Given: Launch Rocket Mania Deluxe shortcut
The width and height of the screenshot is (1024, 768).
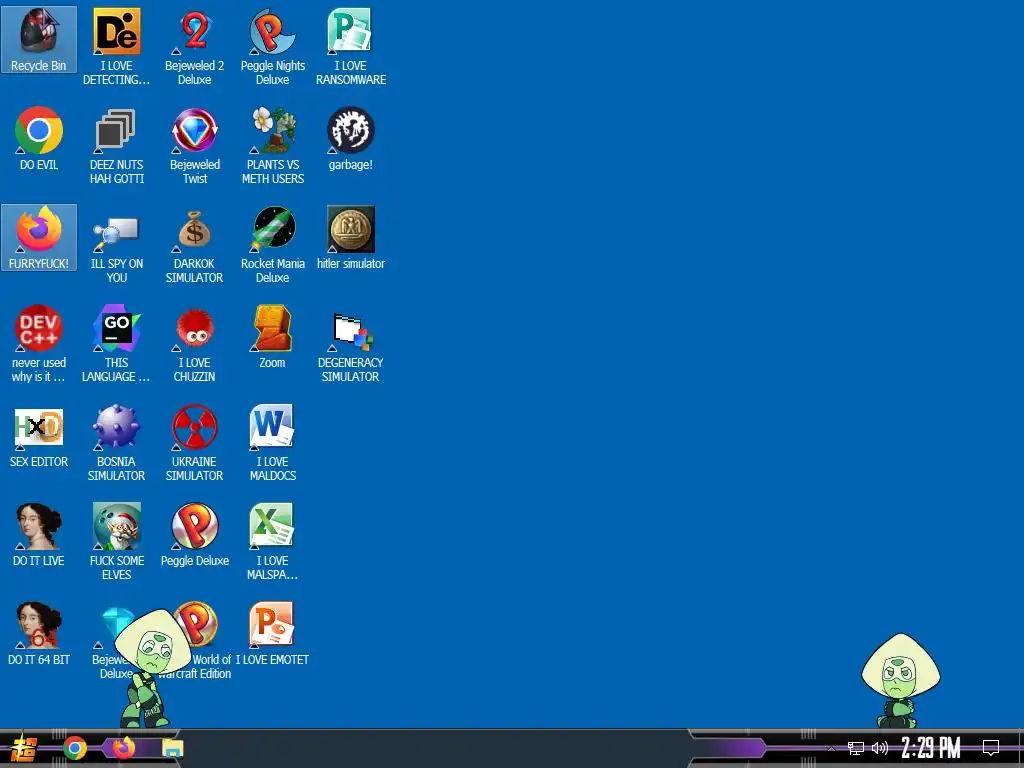Looking at the screenshot, I should point(272,244).
